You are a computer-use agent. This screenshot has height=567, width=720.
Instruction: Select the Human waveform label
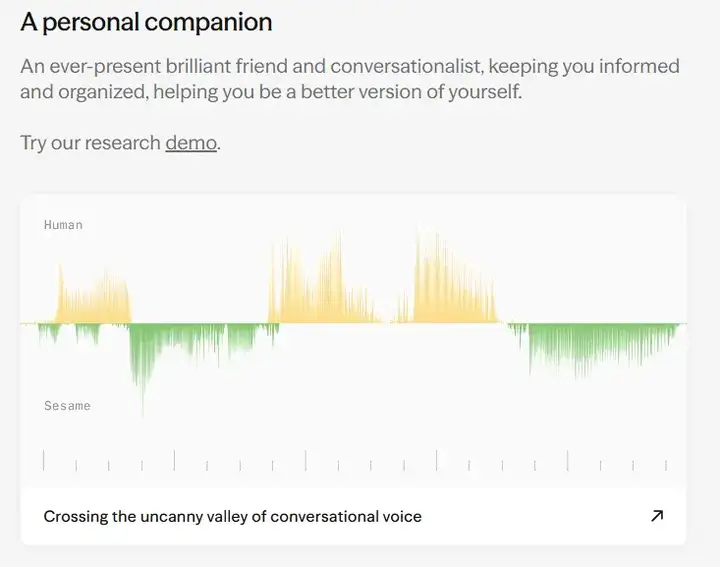point(63,225)
